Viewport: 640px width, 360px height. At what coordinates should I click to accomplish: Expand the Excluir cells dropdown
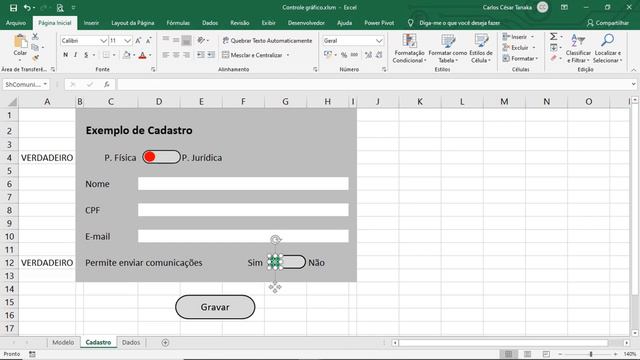tap(533, 48)
